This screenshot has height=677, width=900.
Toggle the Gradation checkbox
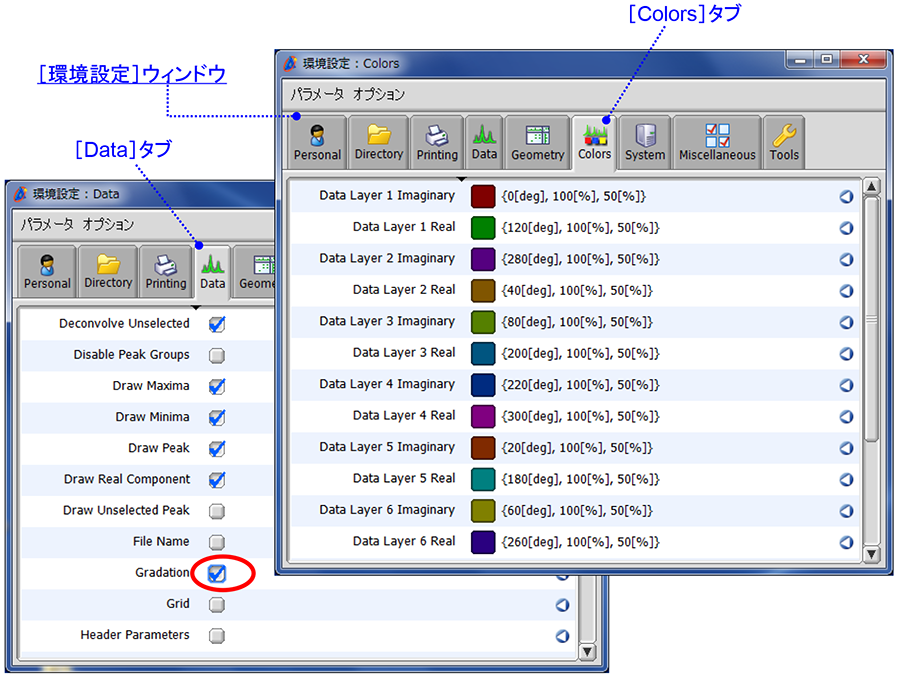click(217, 573)
